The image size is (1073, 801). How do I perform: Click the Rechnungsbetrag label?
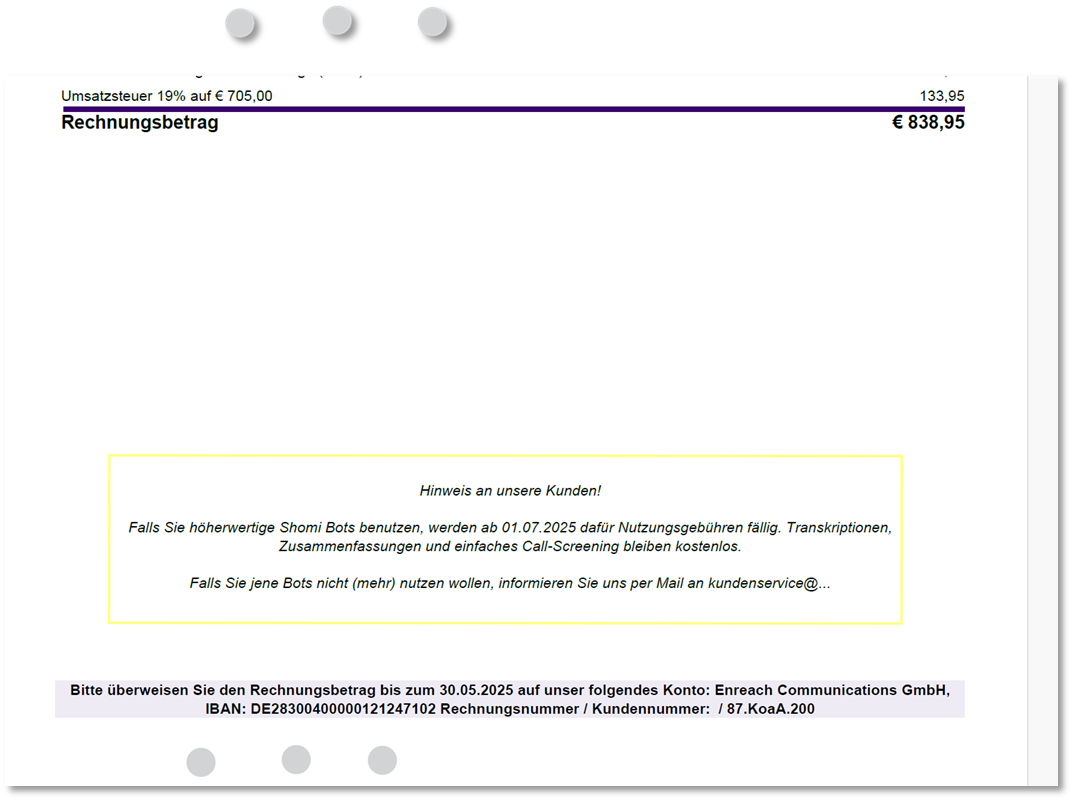pyautogui.click(x=139, y=122)
